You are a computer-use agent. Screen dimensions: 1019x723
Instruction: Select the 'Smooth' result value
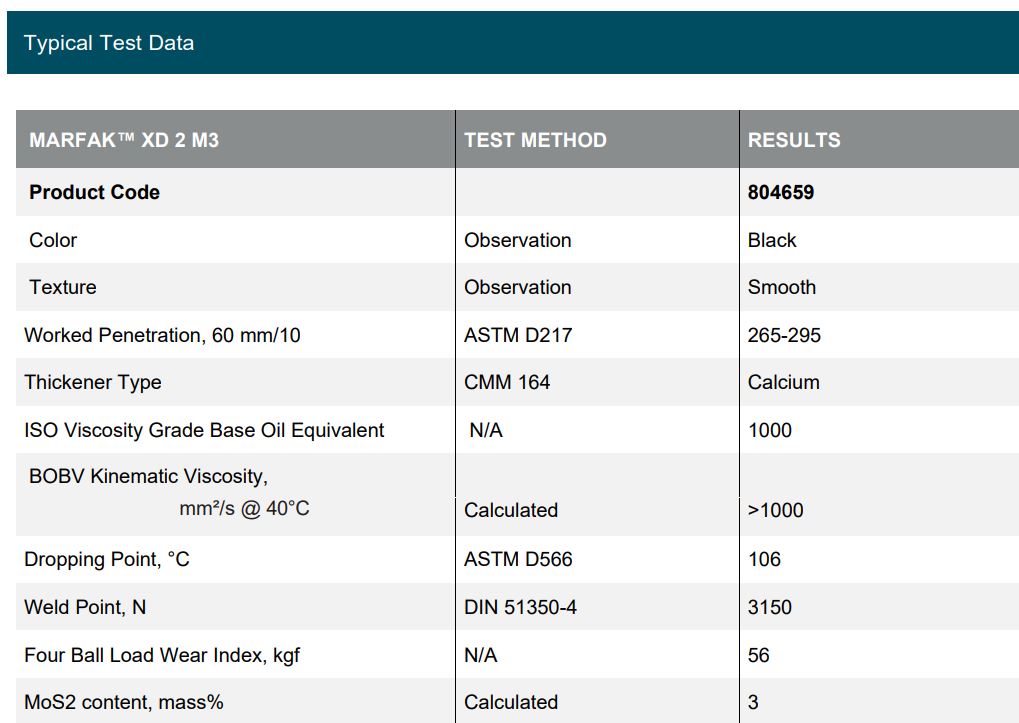click(x=781, y=287)
